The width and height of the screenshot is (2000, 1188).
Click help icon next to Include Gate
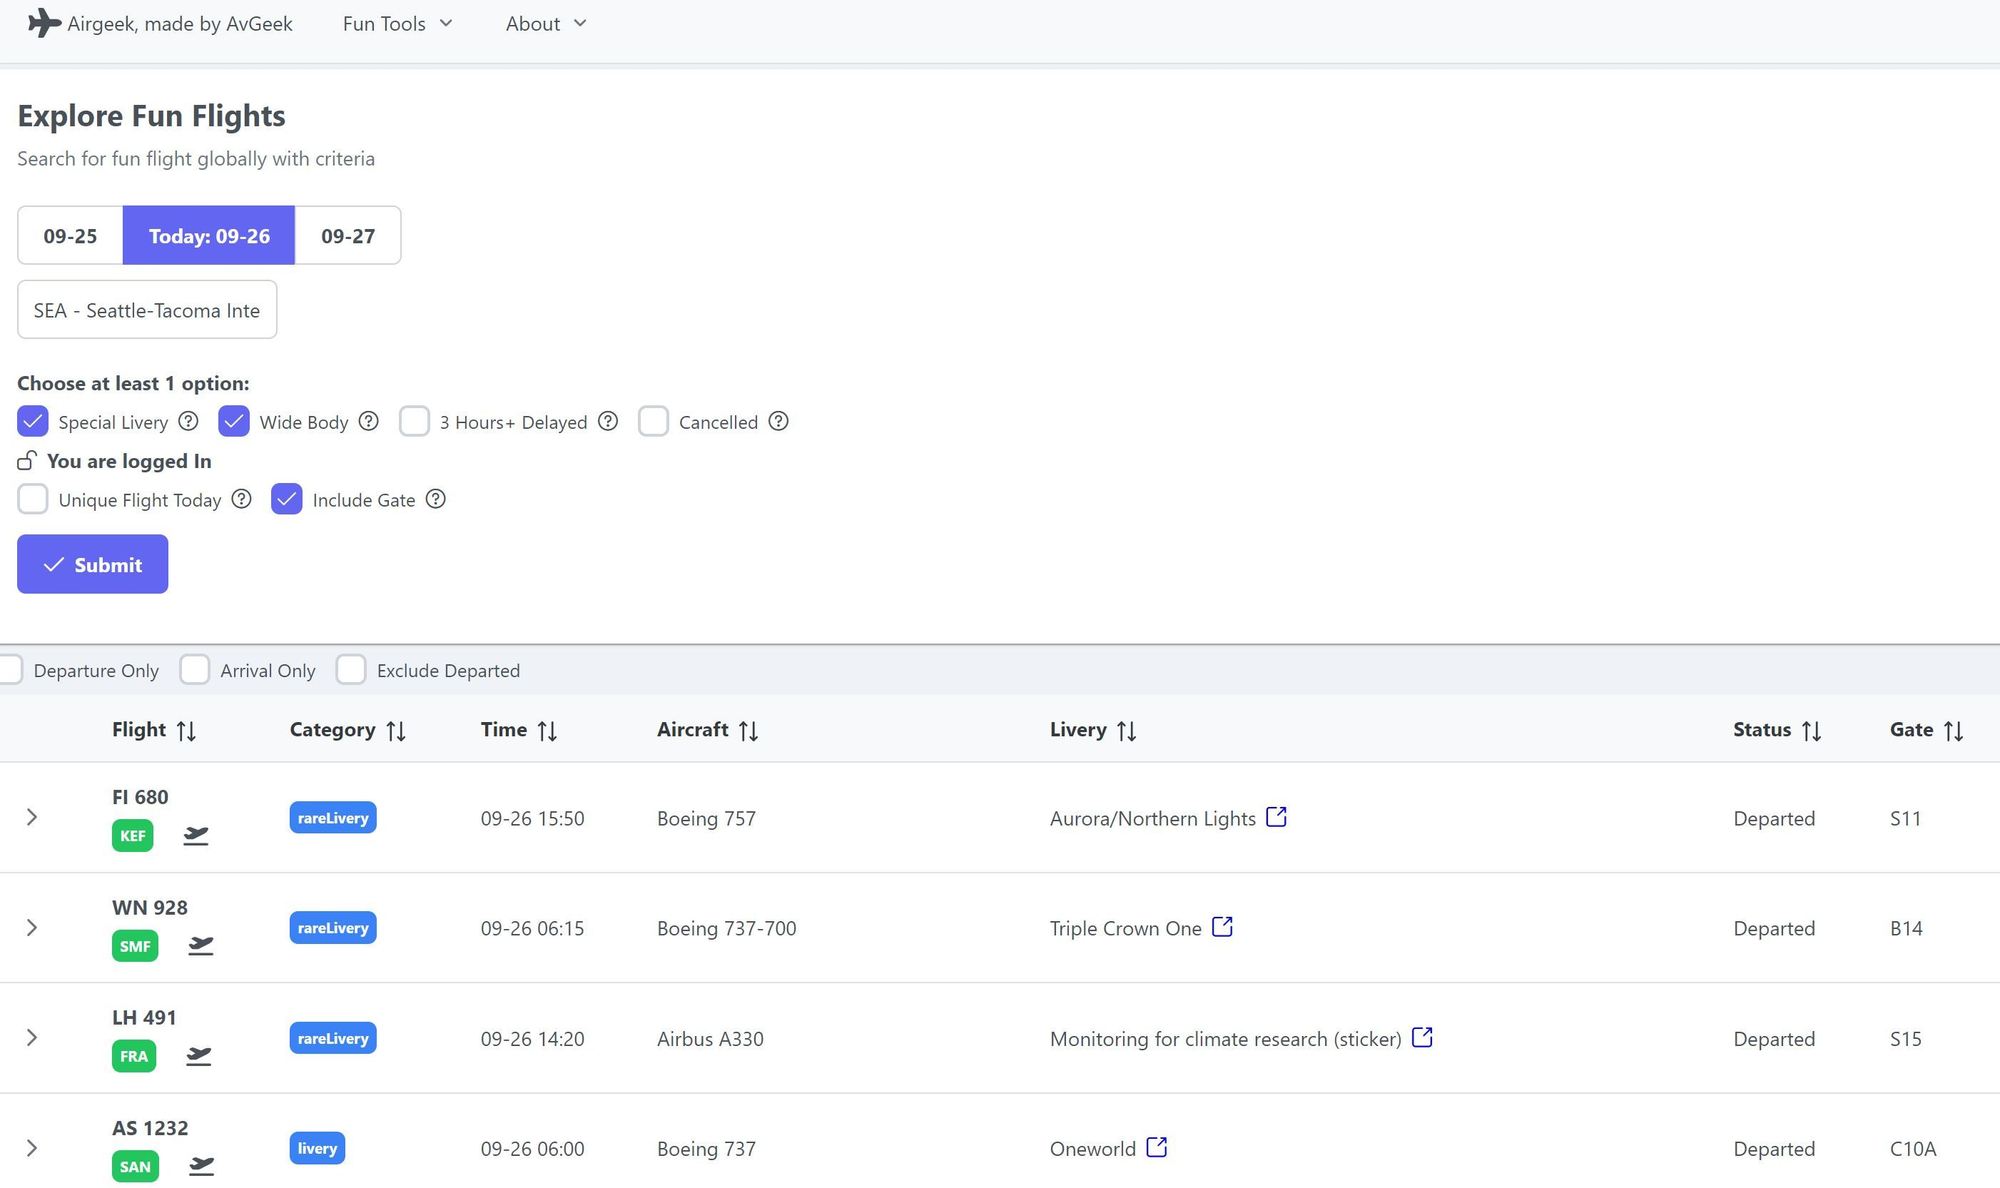coord(435,499)
